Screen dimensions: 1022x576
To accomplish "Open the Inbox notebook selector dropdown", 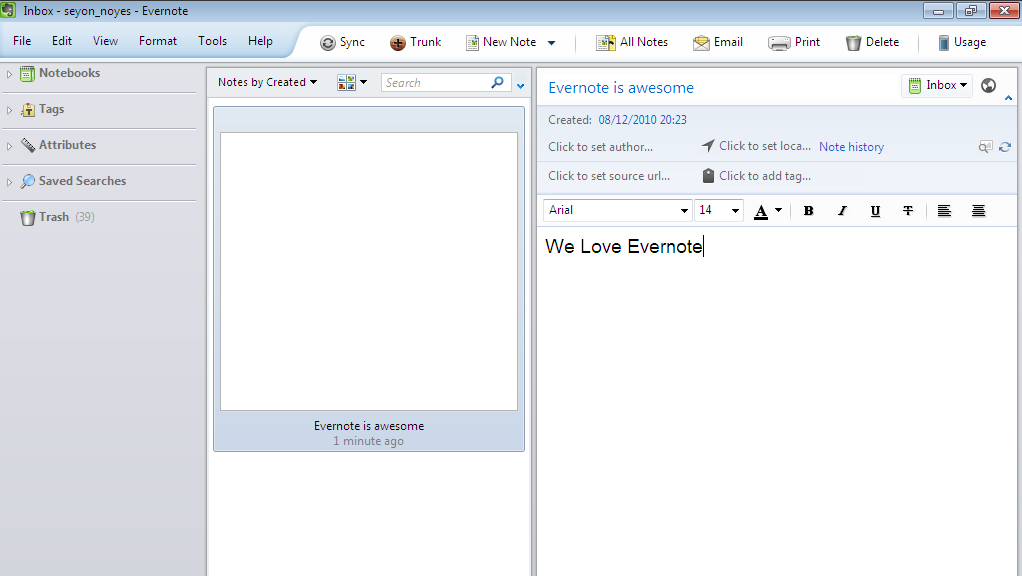I will (x=937, y=85).
